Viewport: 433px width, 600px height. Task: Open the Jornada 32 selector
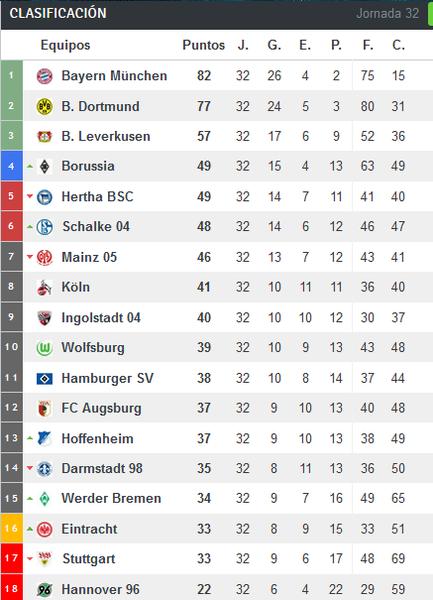[x=387, y=13]
